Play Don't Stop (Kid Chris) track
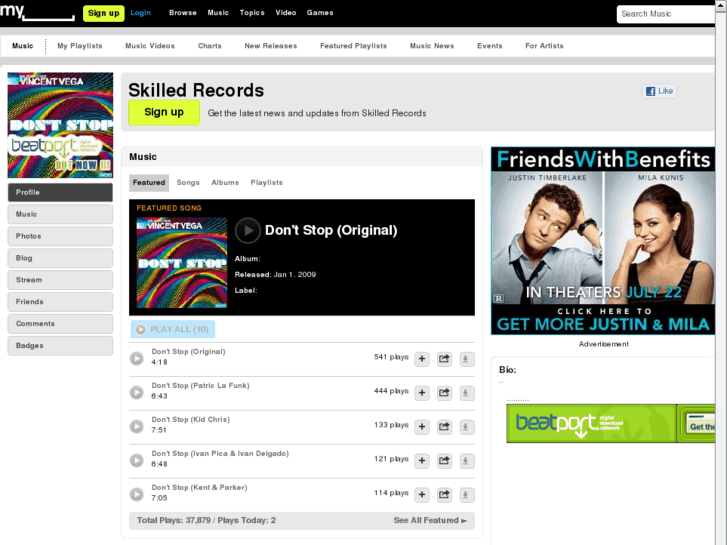Image resolution: width=727 pixels, height=545 pixels. click(136, 426)
